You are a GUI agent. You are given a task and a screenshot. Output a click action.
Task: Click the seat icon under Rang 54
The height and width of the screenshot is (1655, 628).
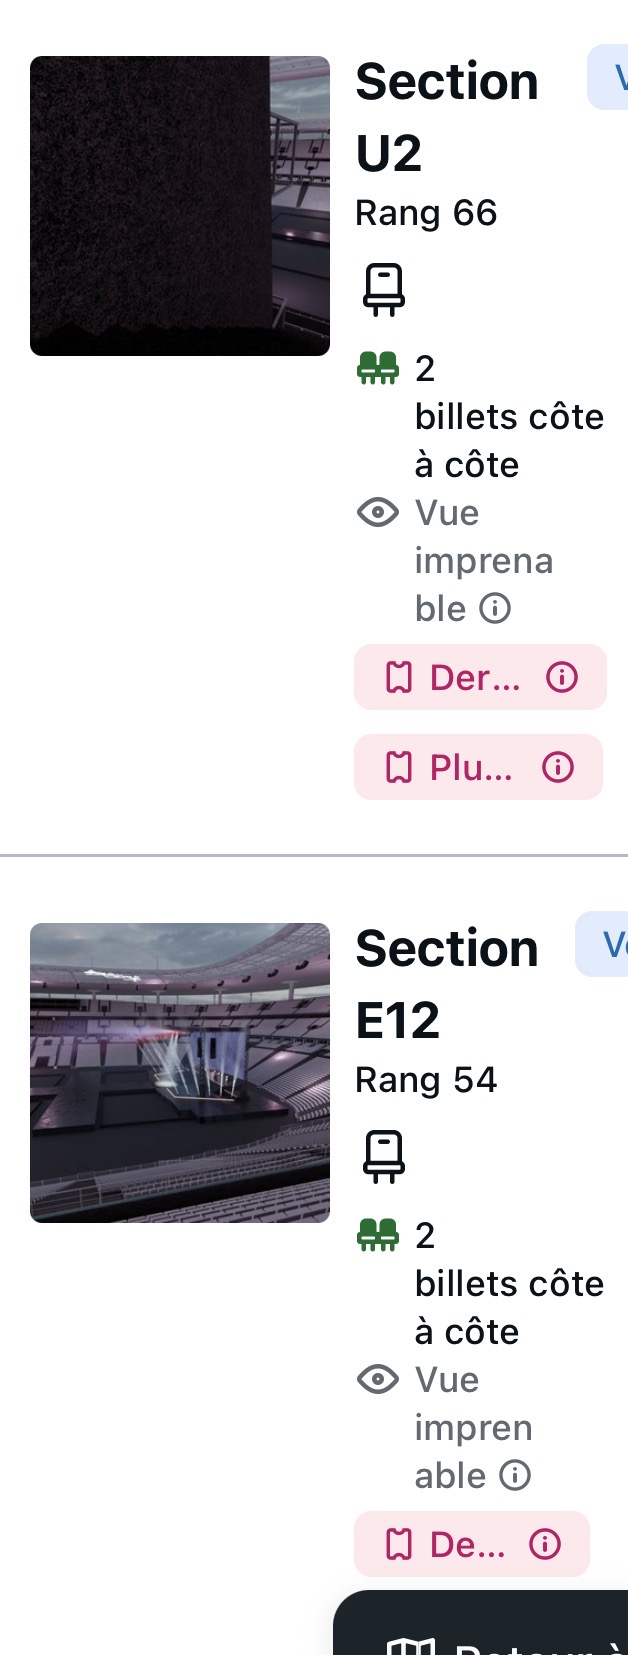click(x=384, y=1157)
